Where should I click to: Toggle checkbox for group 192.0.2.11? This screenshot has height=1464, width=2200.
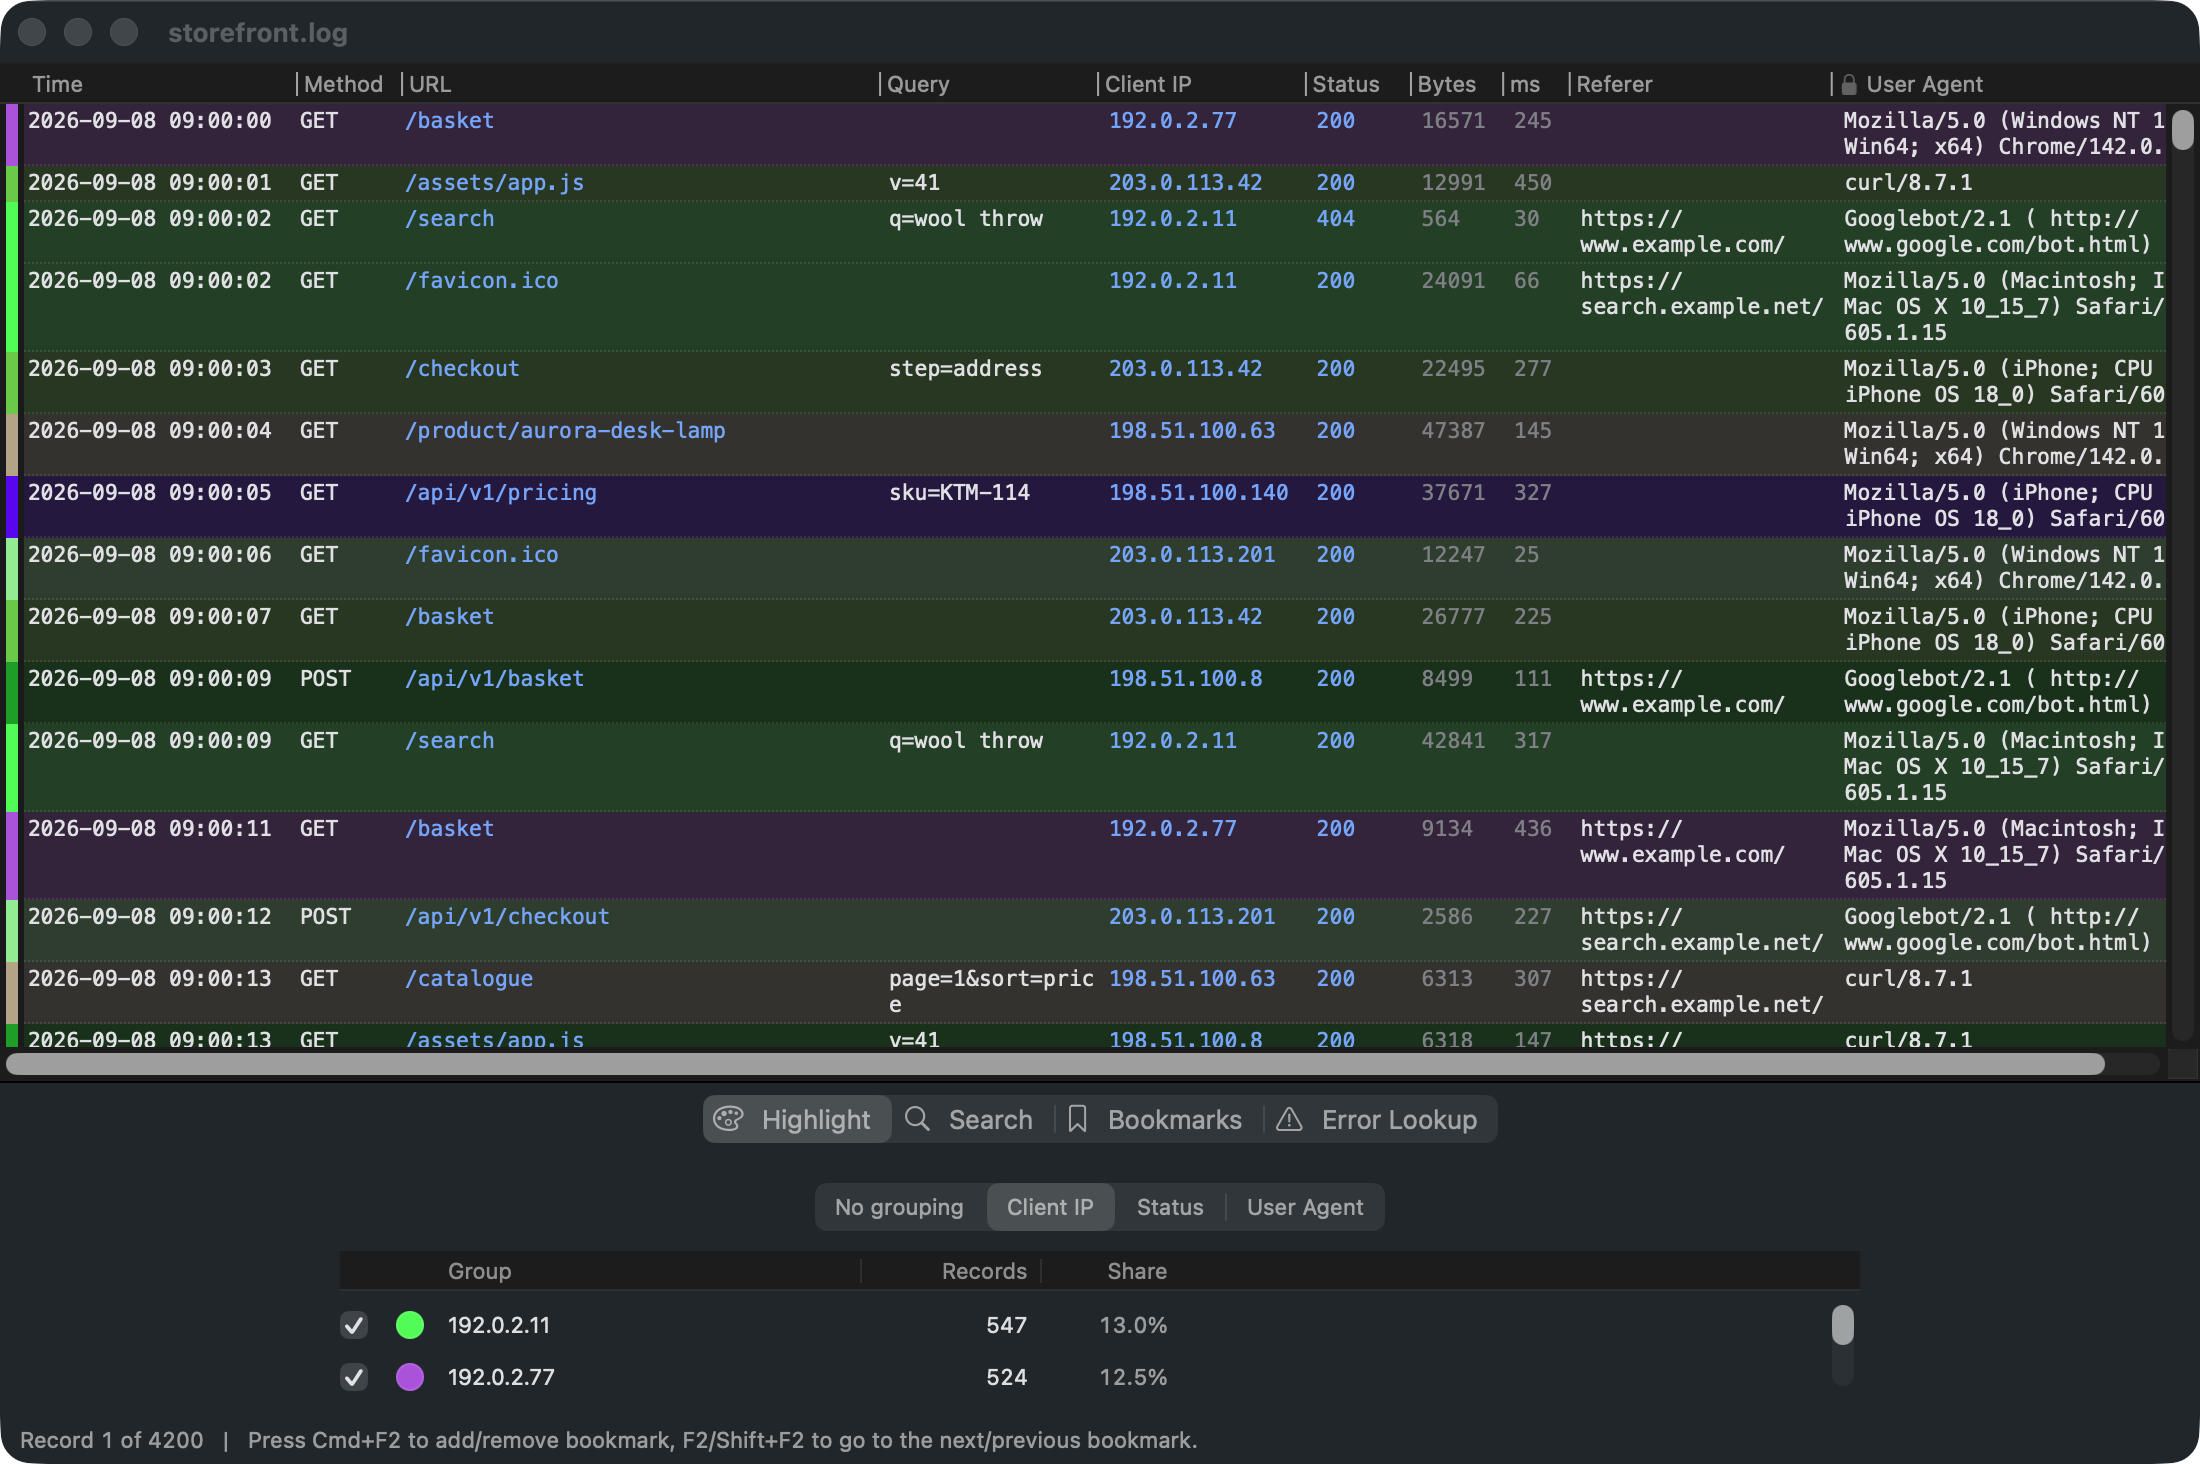point(354,1325)
